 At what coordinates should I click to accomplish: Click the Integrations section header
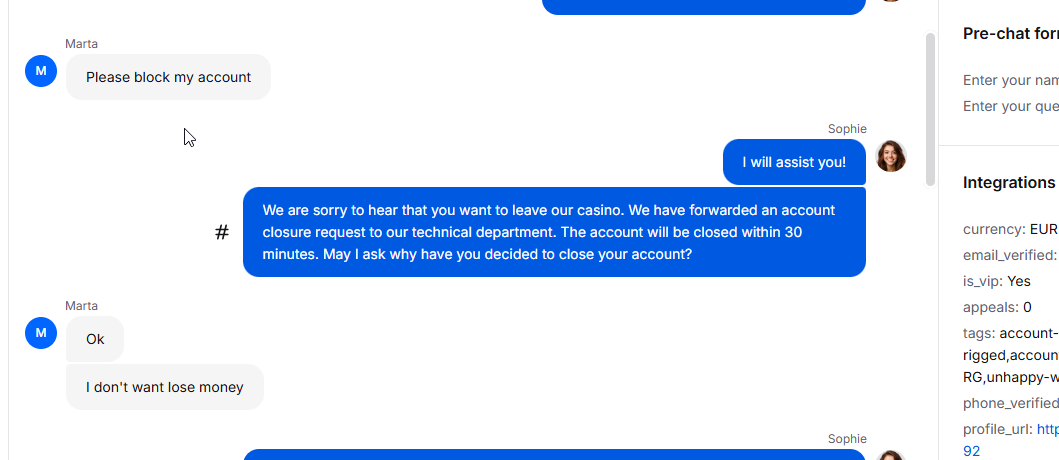tap(1008, 182)
